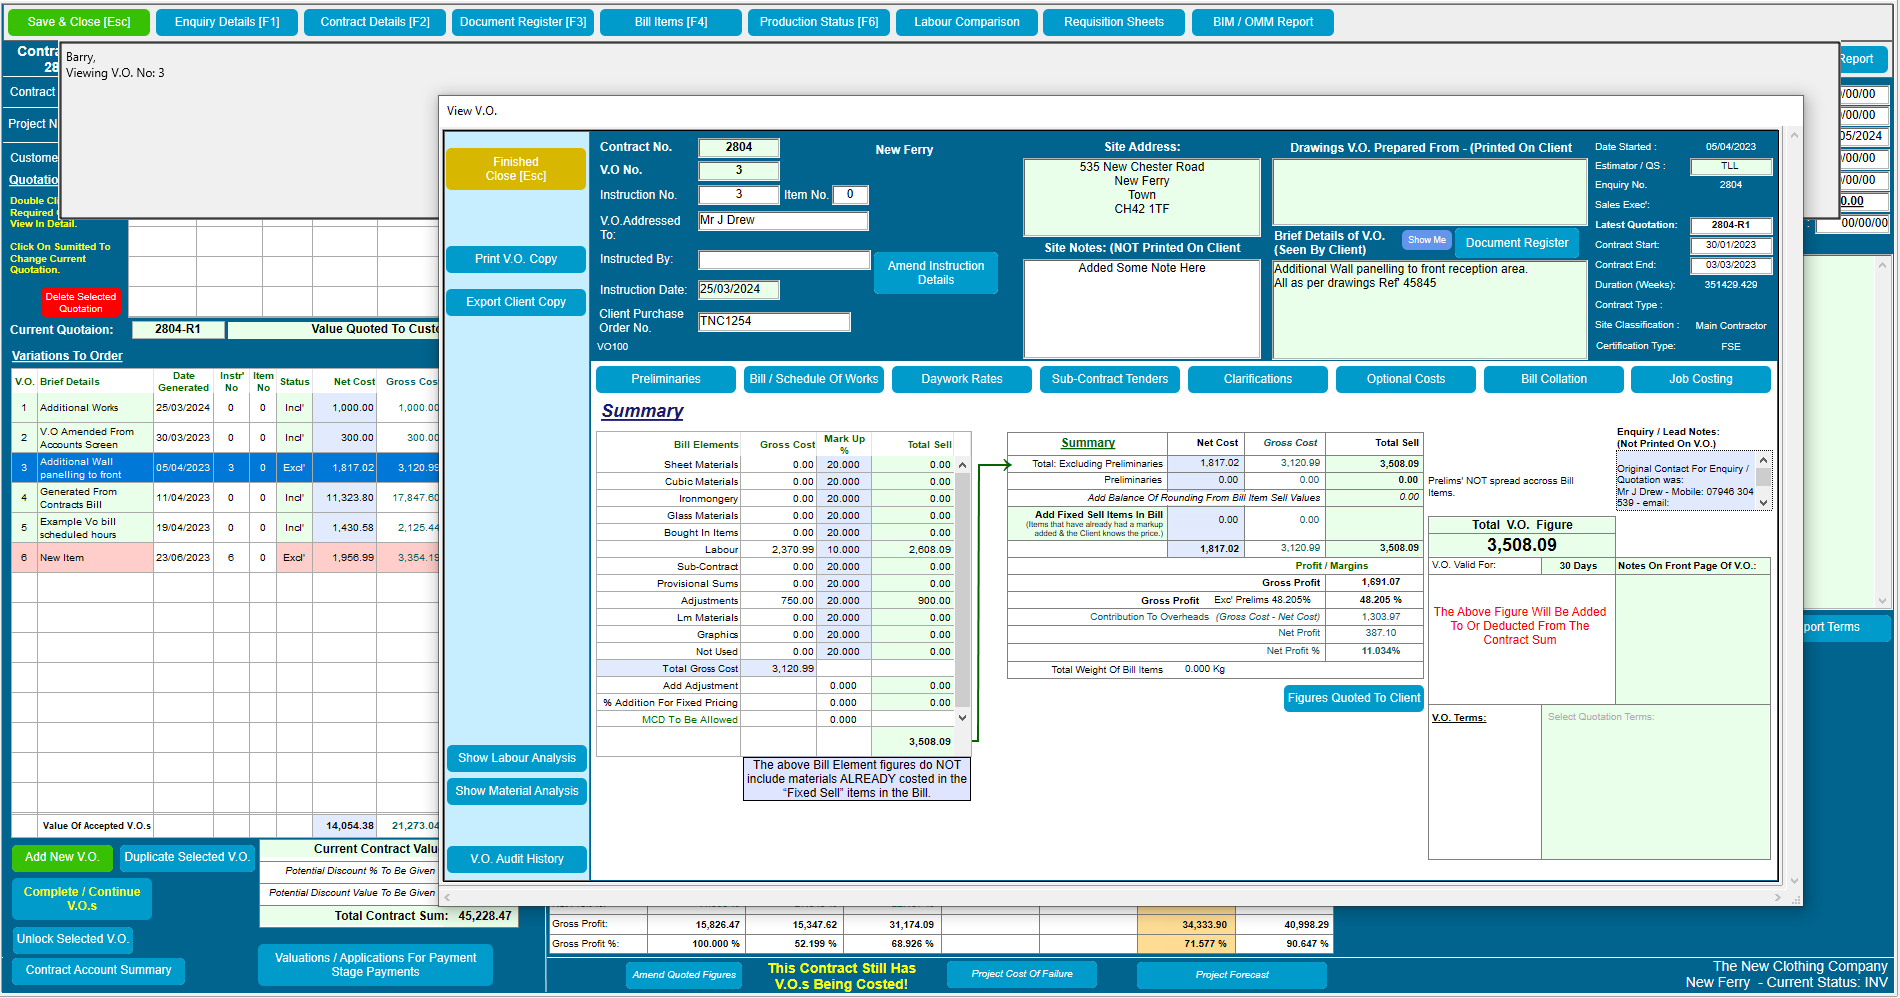The height and width of the screenshot is (998, 1900).
Task: Click Figures Quoted To Client
Action: click(1353, 698)
